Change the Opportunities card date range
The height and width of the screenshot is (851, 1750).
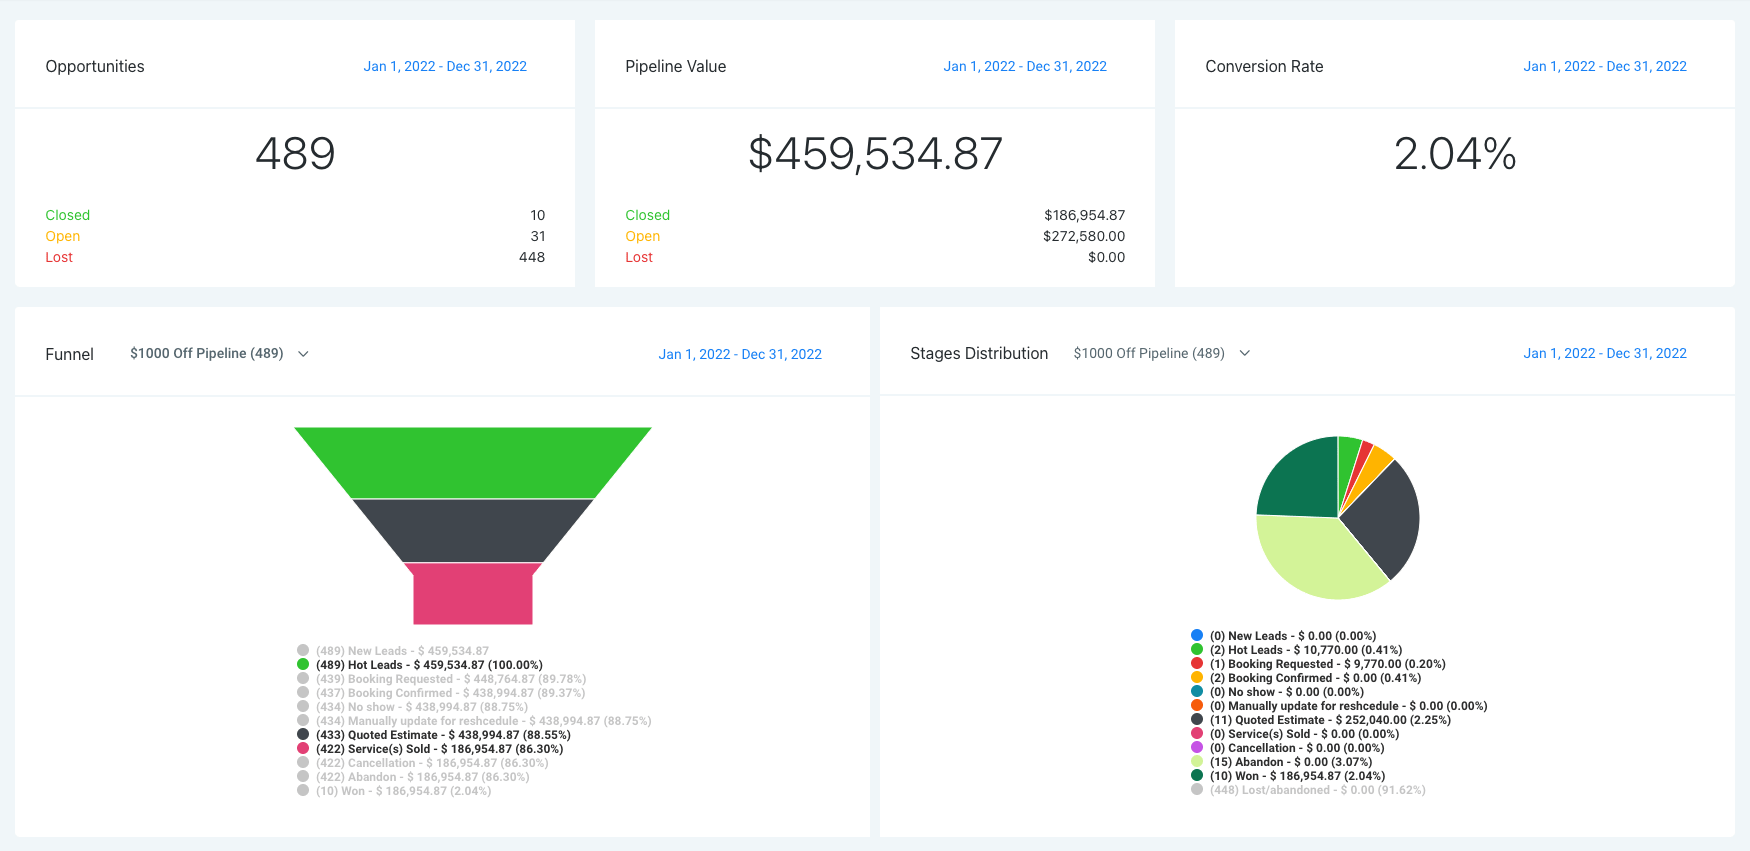click(445, 66)
